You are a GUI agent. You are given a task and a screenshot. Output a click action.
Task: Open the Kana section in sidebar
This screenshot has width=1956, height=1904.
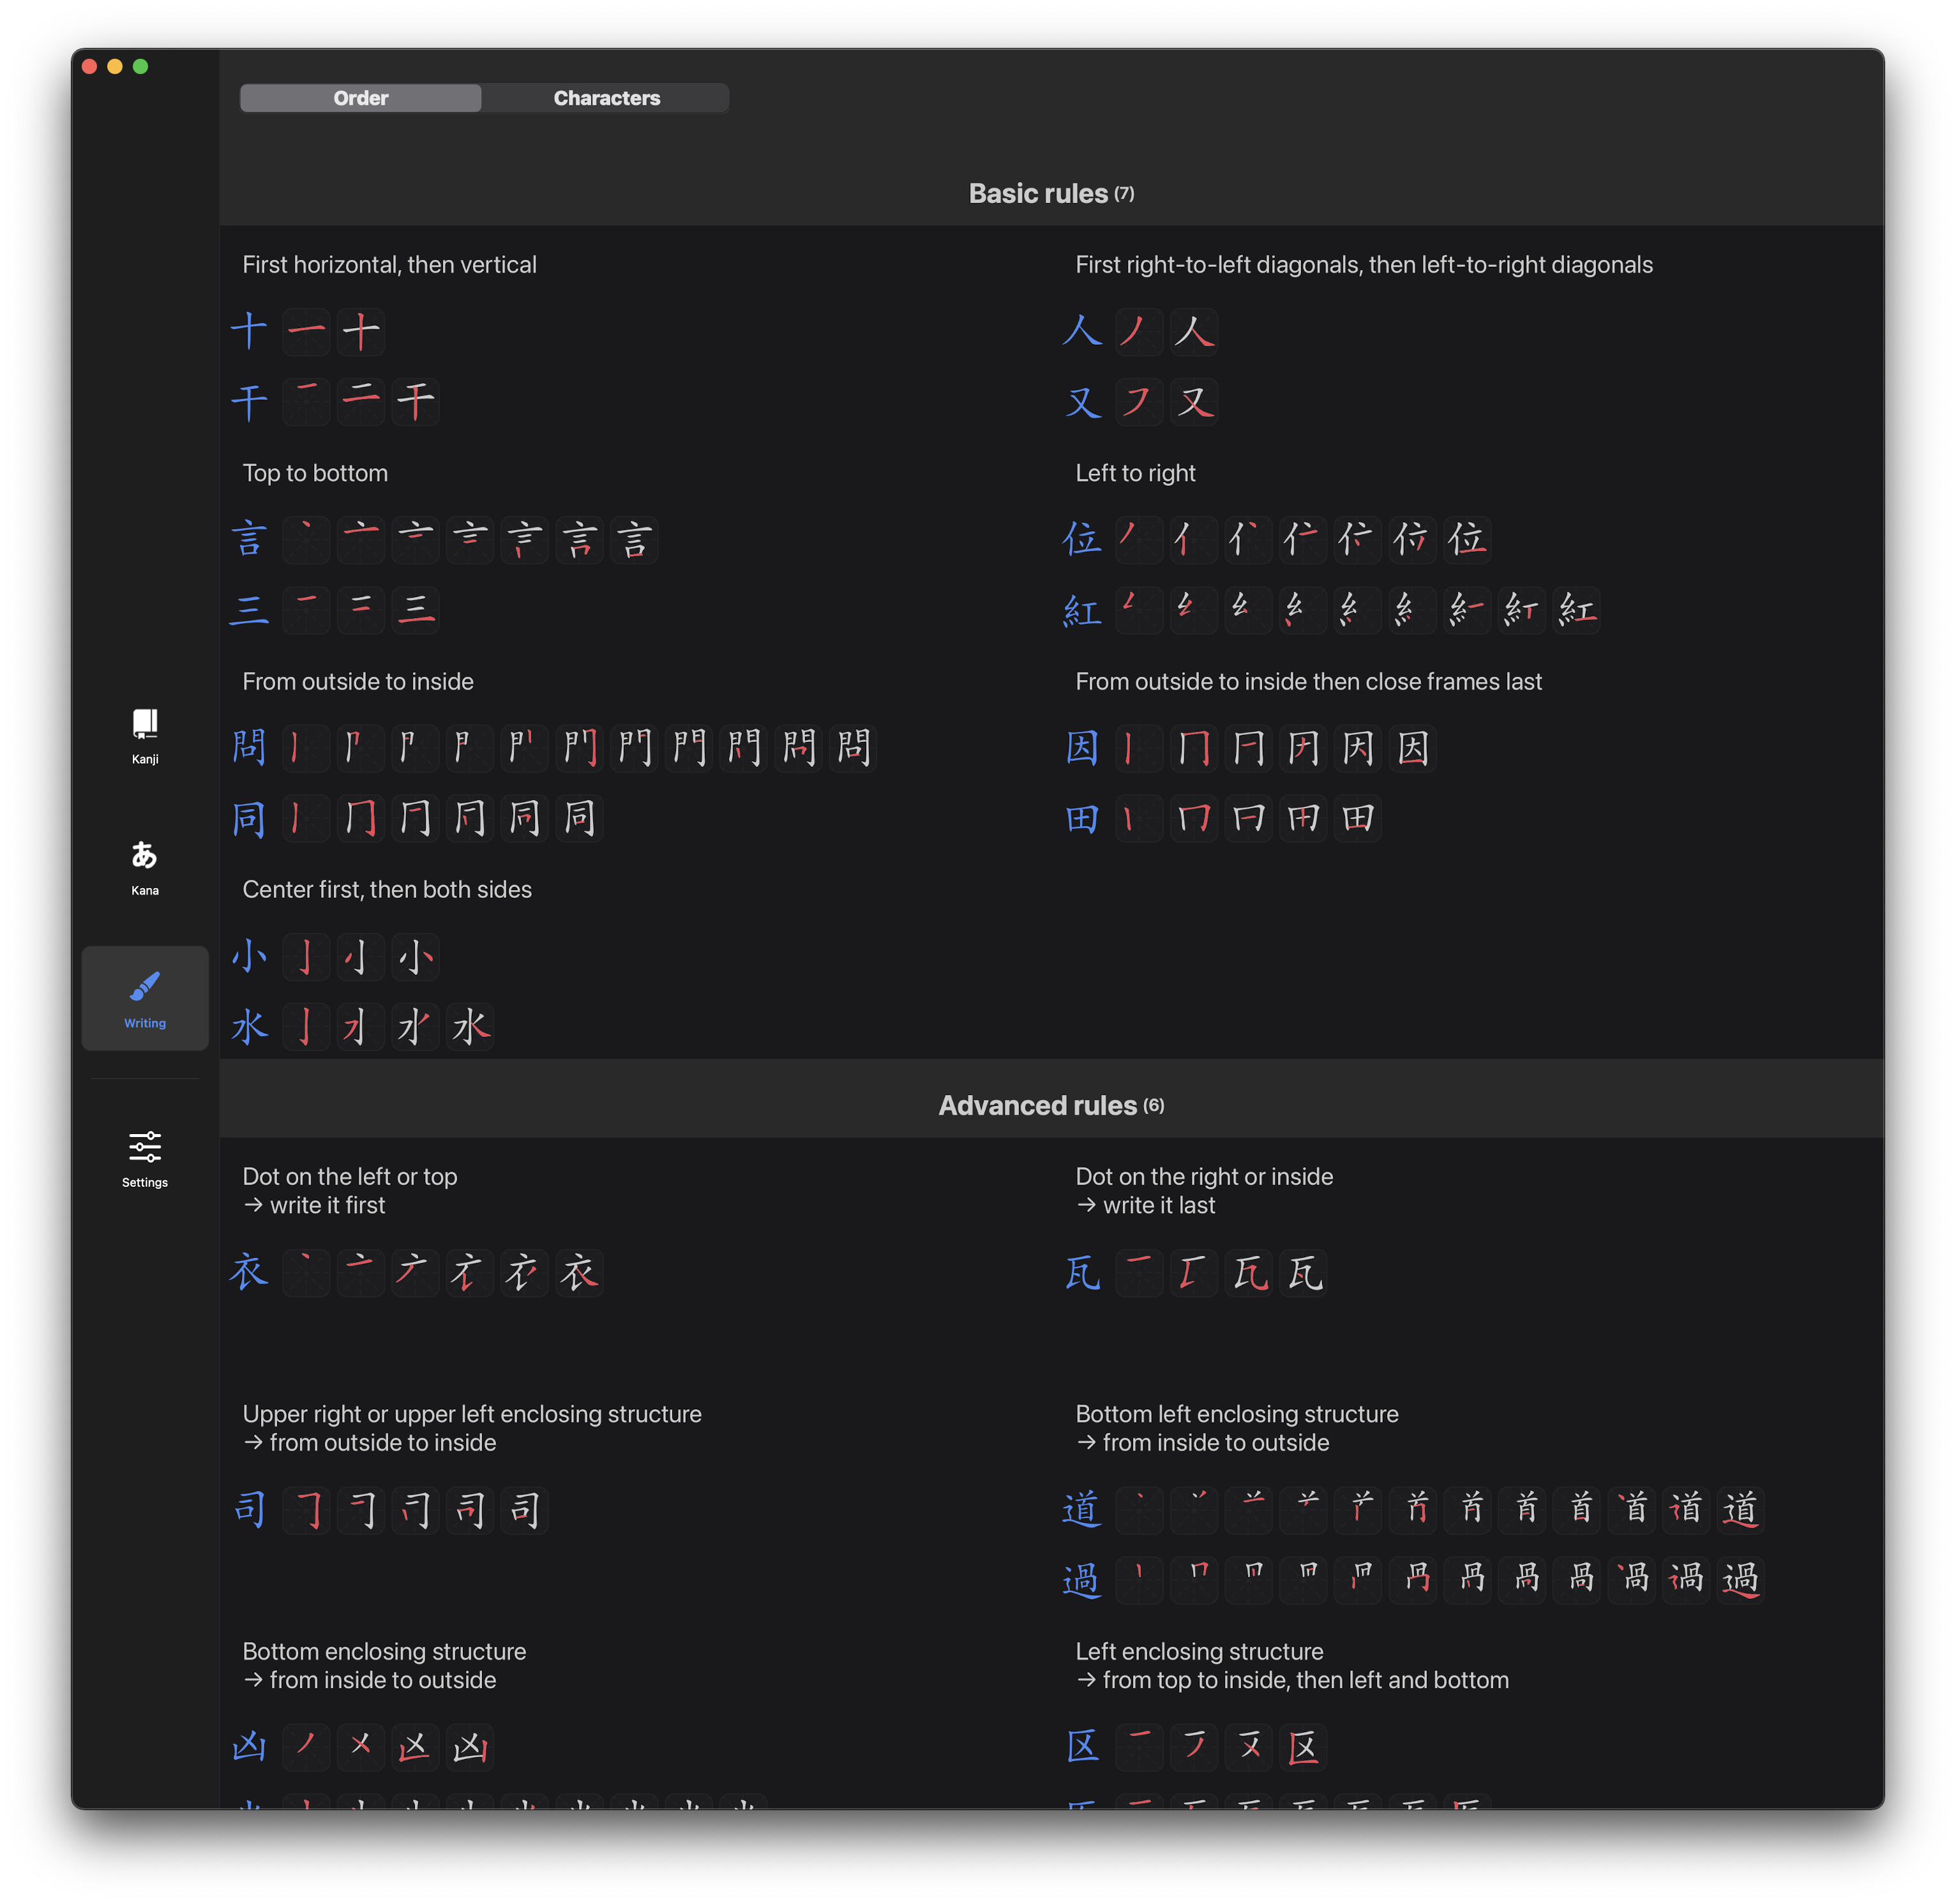pyautogui.click(x=145, y=867)
